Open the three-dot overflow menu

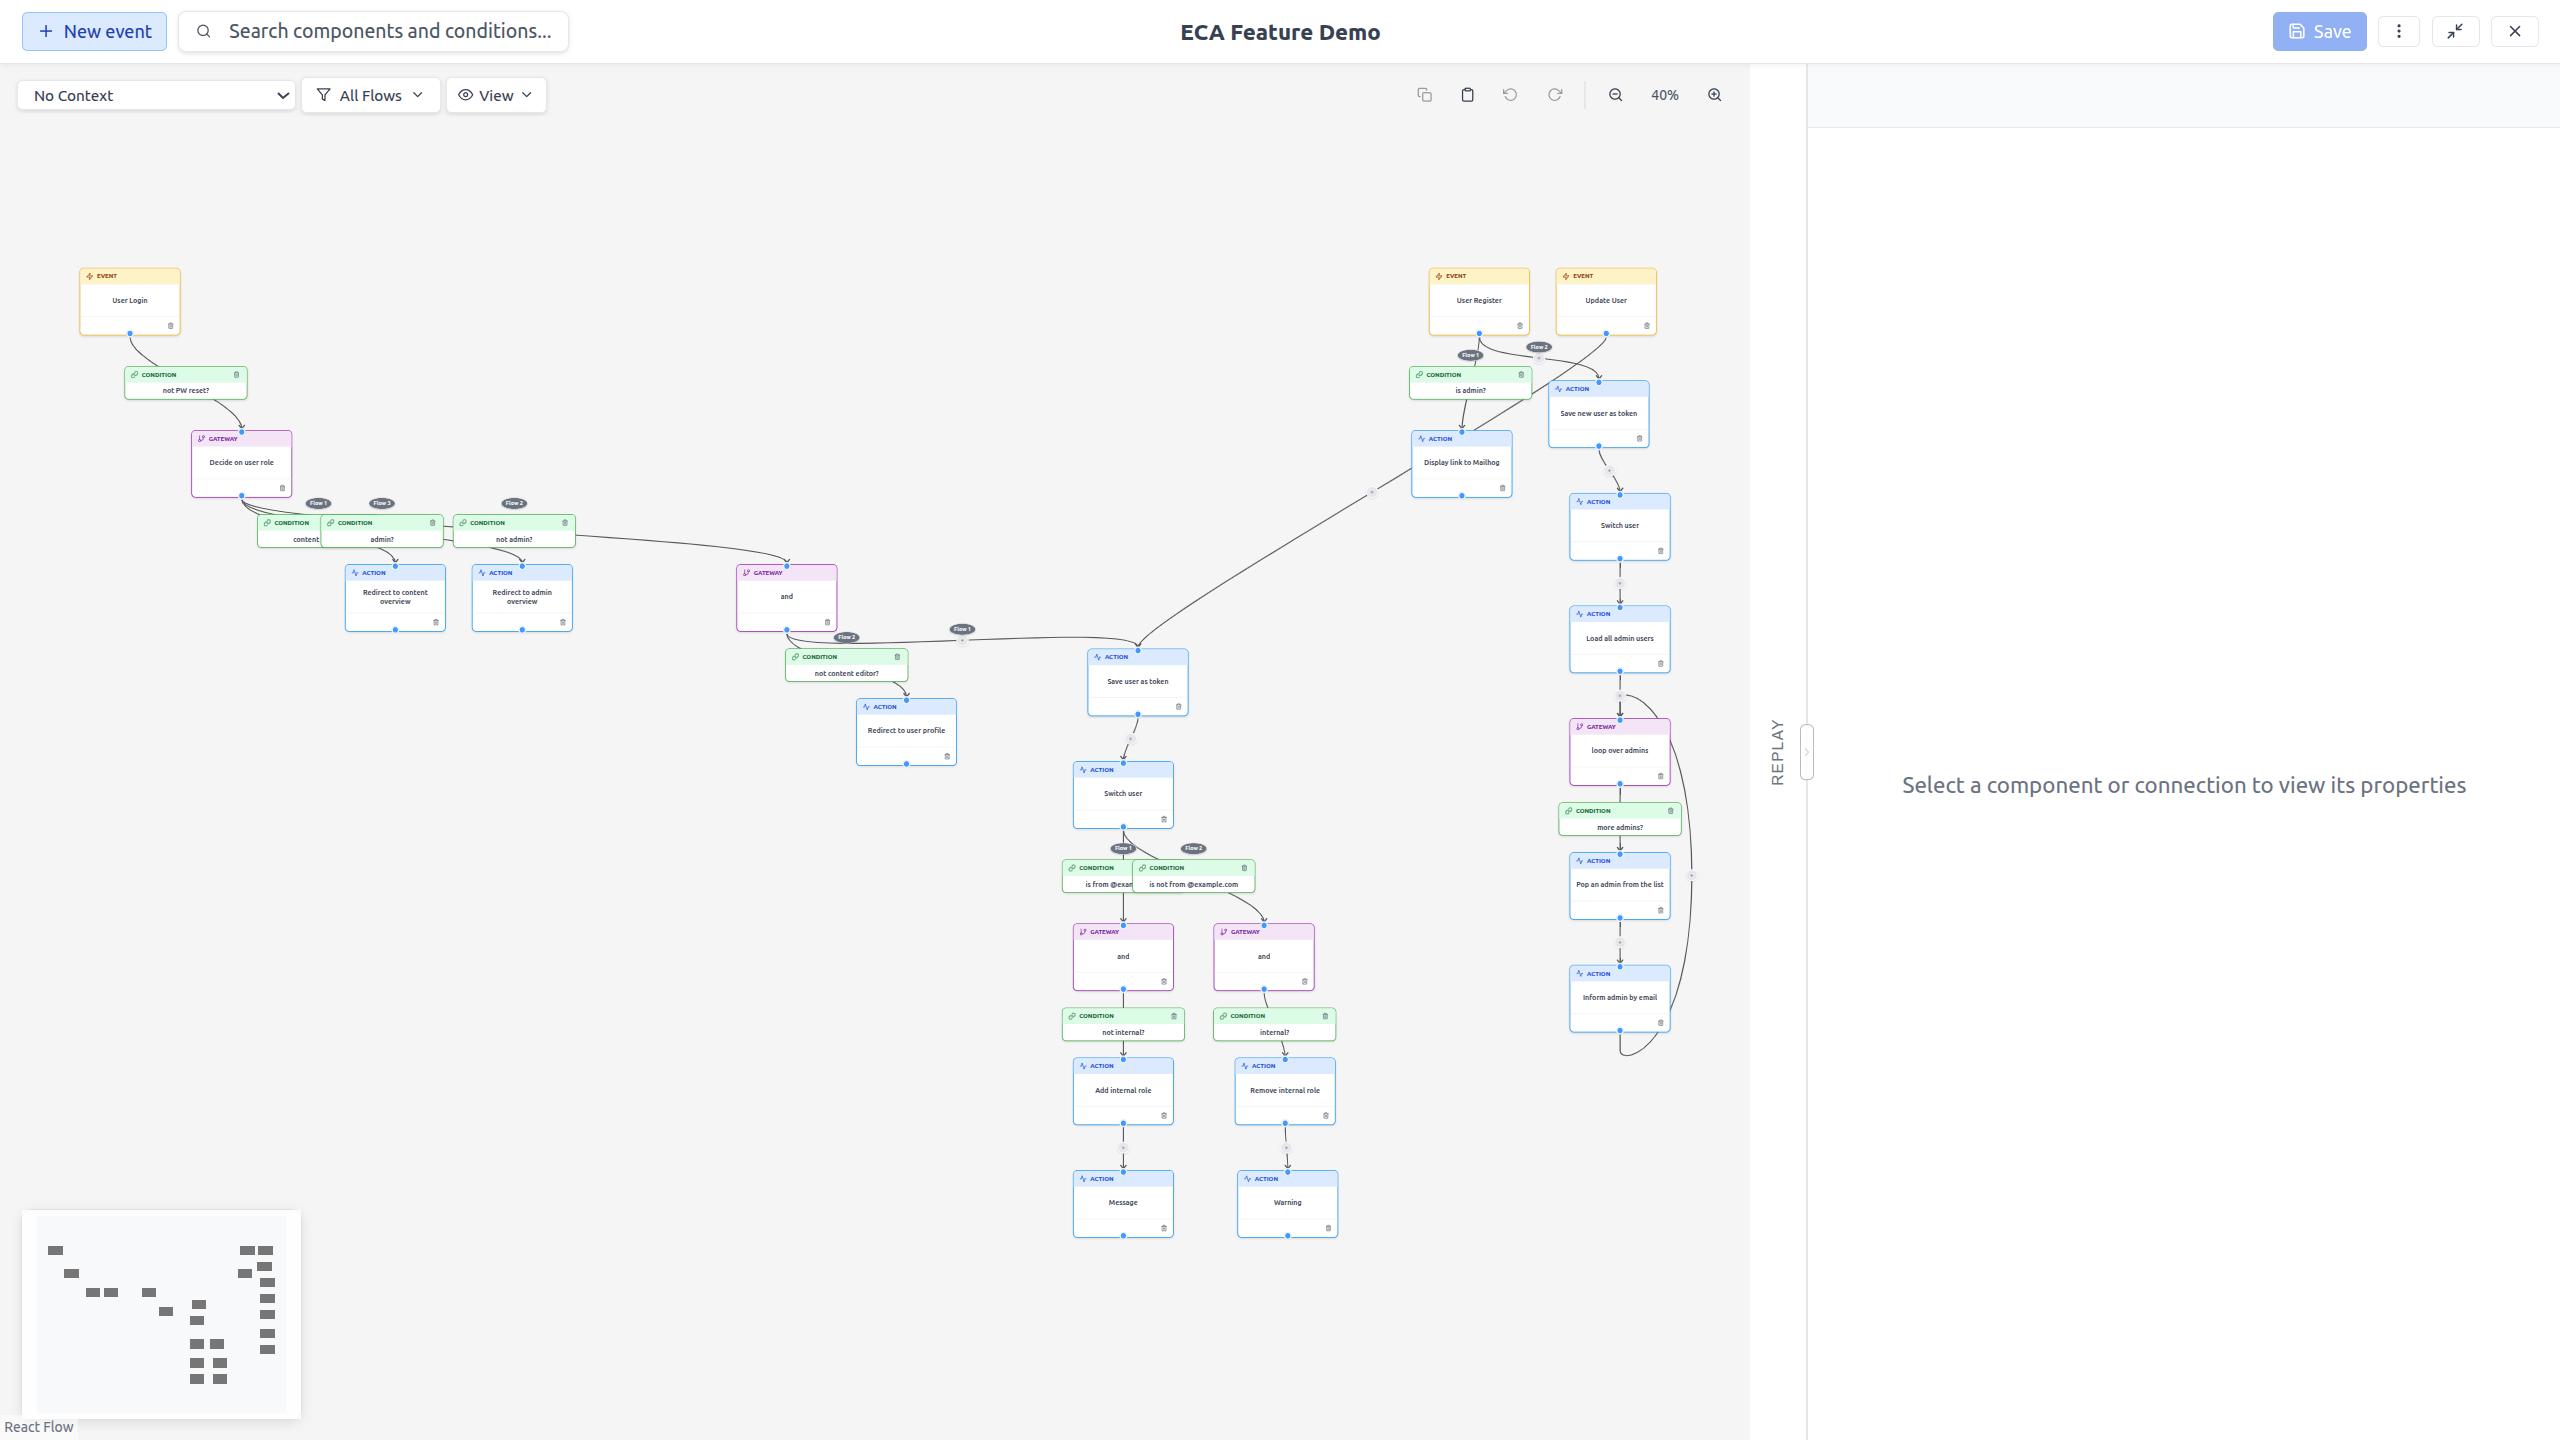tap(2399, 31)
